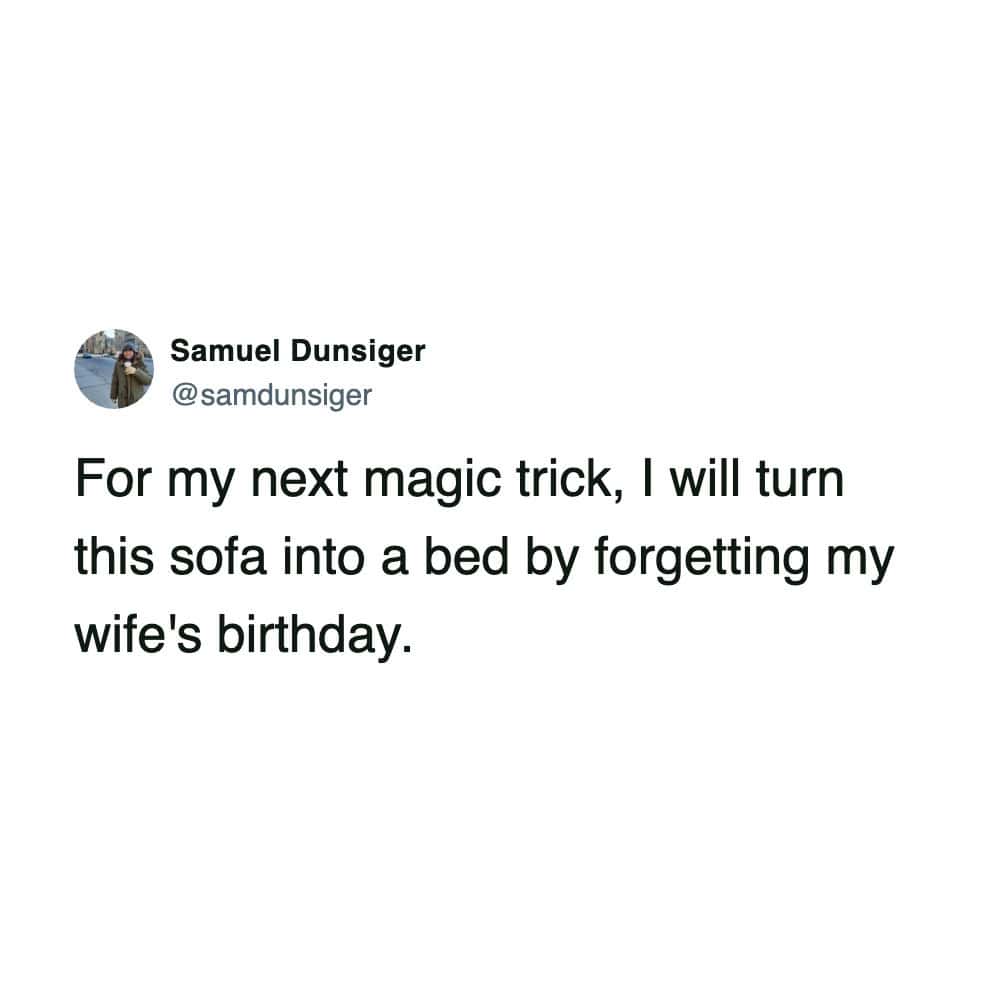Viewport: 1000px width, 1000px height.
Task: Select the word "forgetting" in the tweet
Action: (702, 559)
